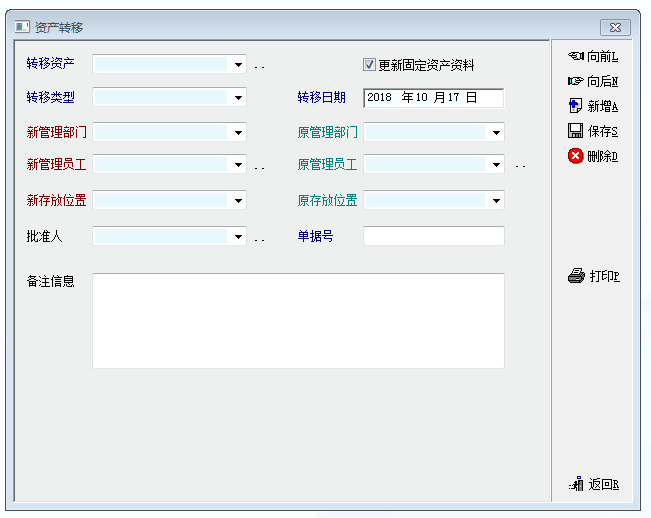Open the 转移资产 dropdown list
651x518 pixels.
point(238,65)
